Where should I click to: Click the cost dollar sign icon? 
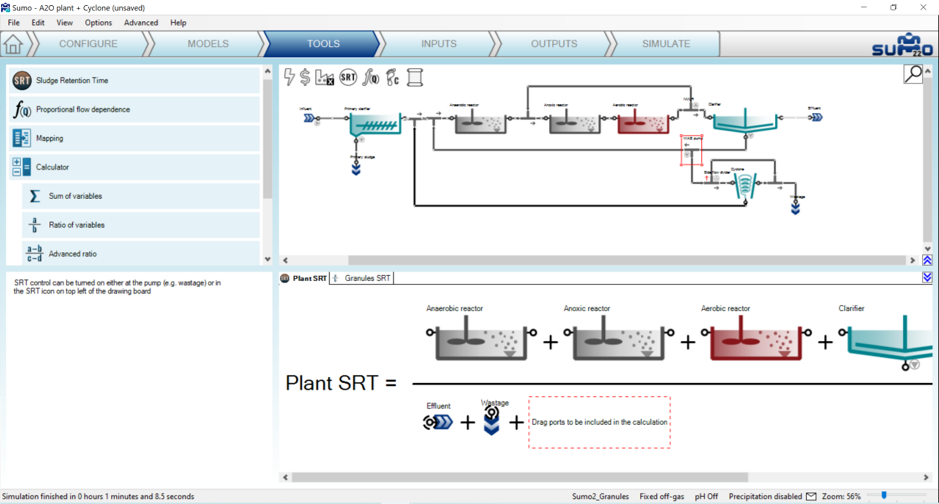pos(305,77)
